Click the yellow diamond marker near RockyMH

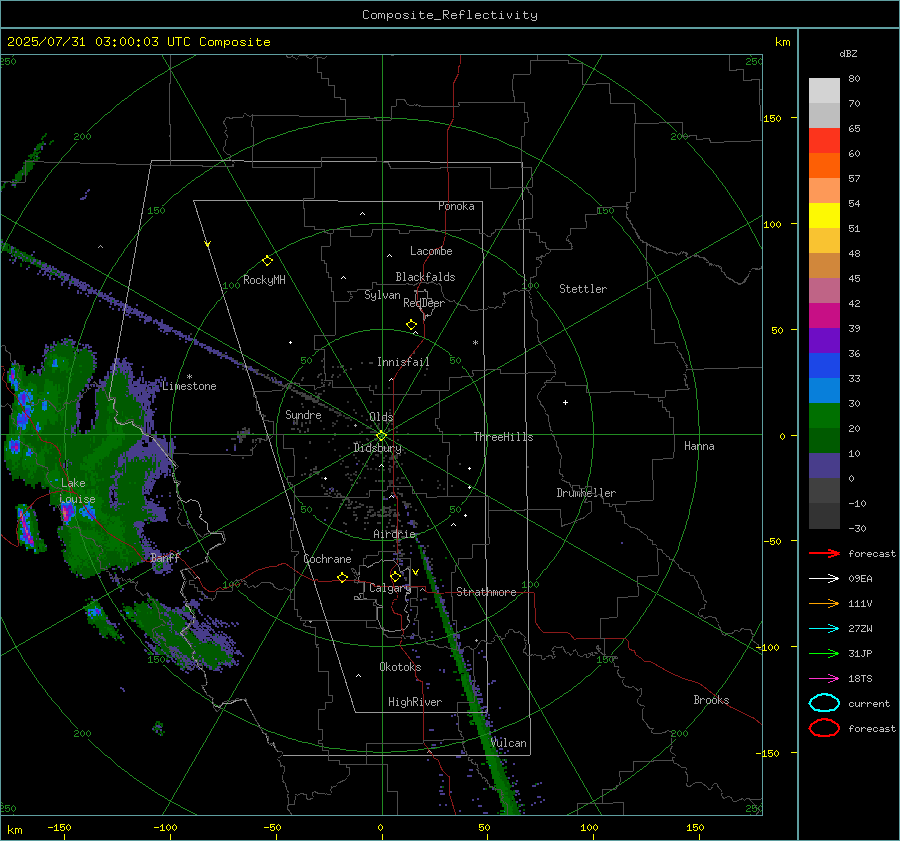[x=267, y=261]
